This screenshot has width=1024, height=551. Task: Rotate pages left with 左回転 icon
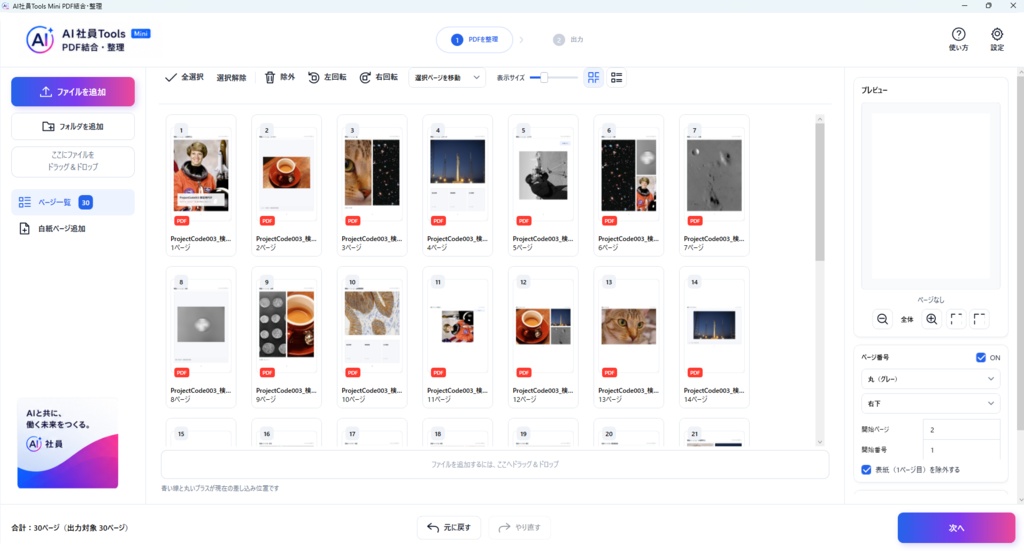pos(313,78)
